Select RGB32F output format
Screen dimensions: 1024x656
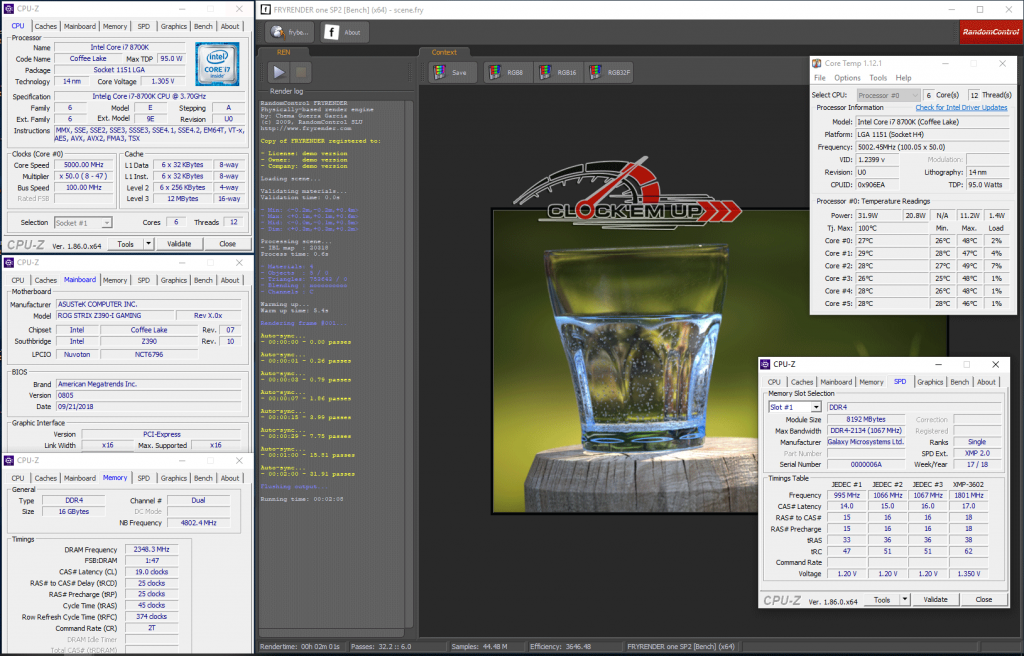click(609, 72)
